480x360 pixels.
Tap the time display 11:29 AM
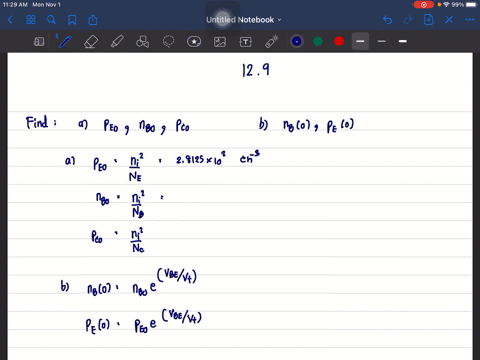(x=15, y=5)
